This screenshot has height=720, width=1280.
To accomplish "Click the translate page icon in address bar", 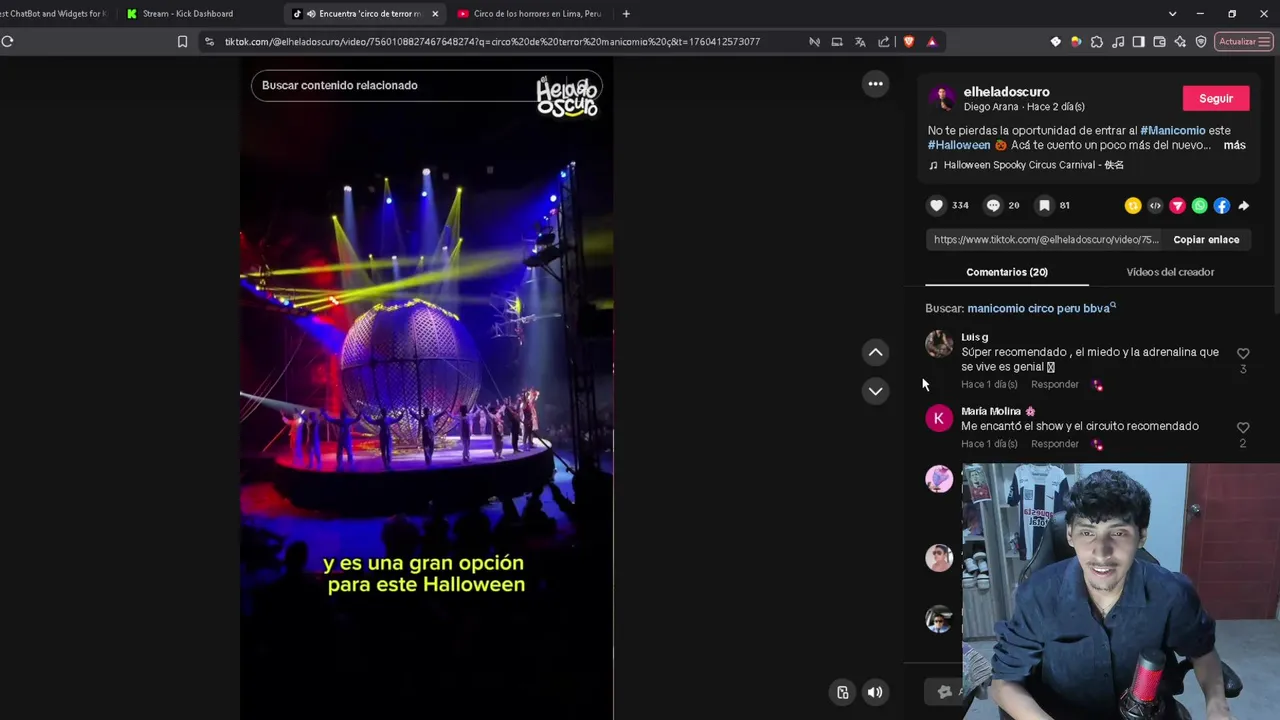I will pos(860,42).
